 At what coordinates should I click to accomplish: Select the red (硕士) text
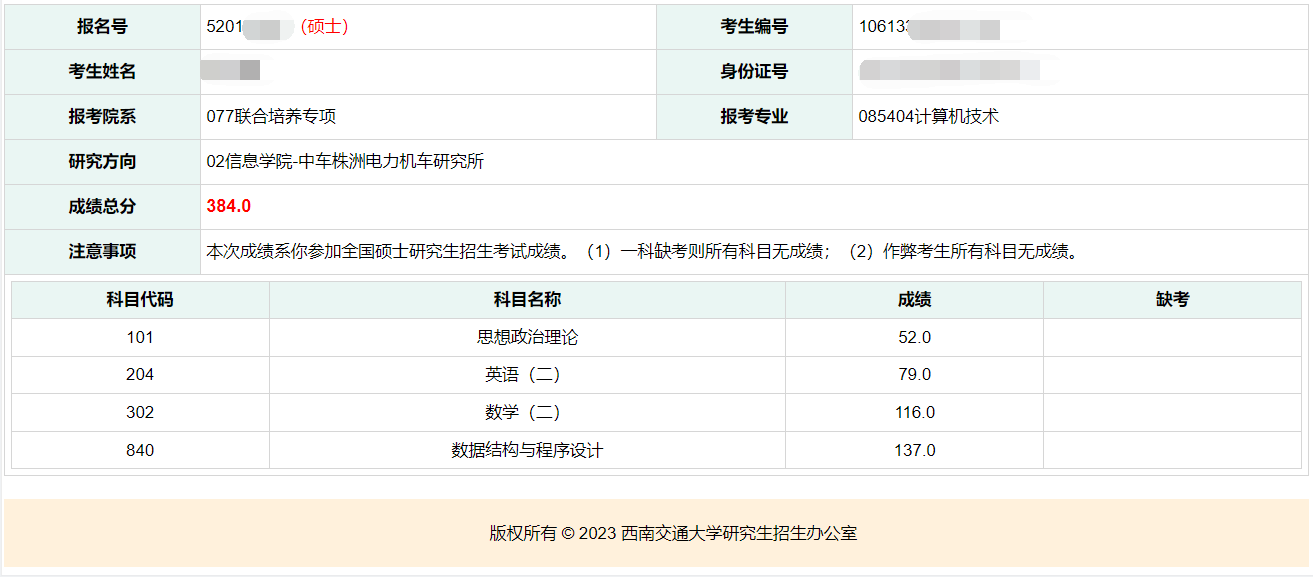324,27
